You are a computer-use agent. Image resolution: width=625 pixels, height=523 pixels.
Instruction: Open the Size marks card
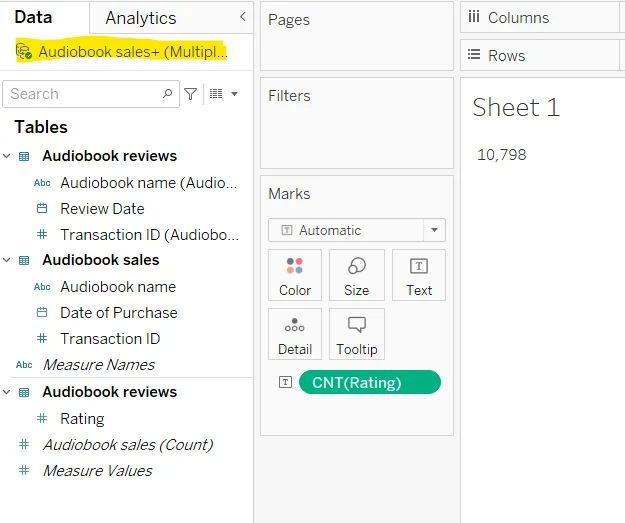pos(357,275)
